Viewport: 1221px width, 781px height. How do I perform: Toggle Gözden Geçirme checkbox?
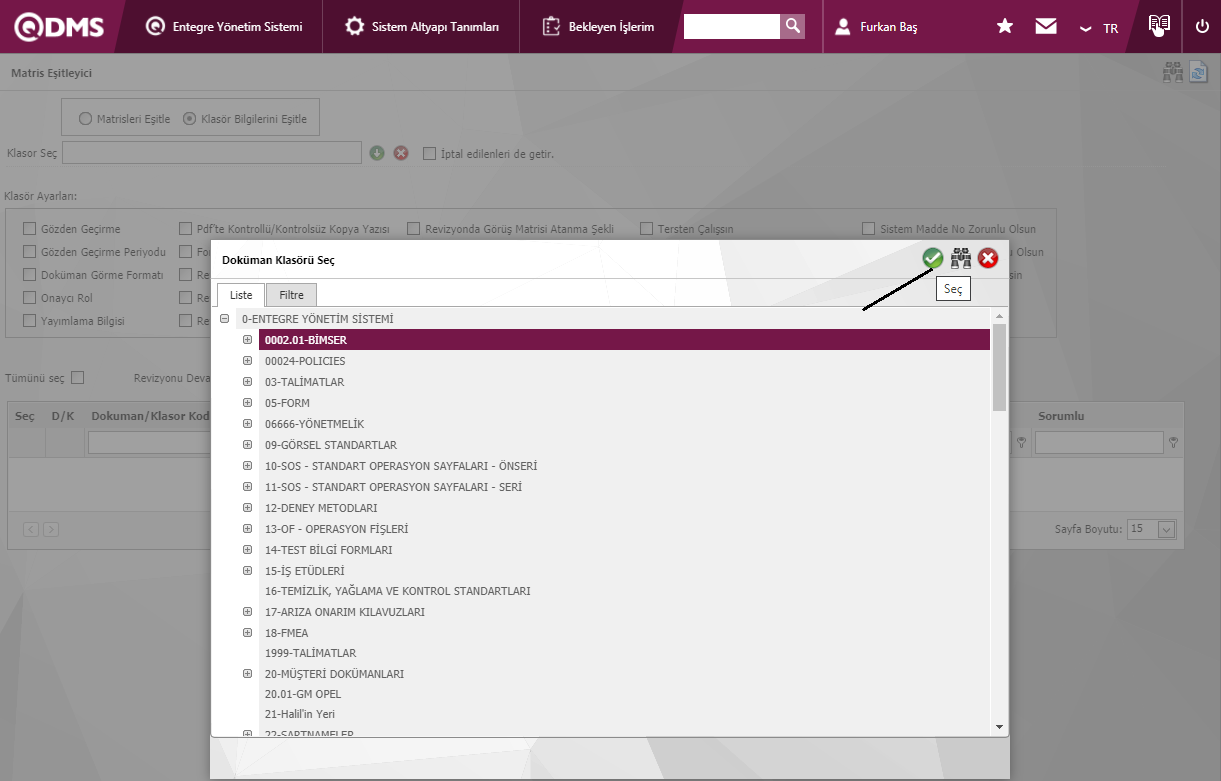[x=30, y=229]
